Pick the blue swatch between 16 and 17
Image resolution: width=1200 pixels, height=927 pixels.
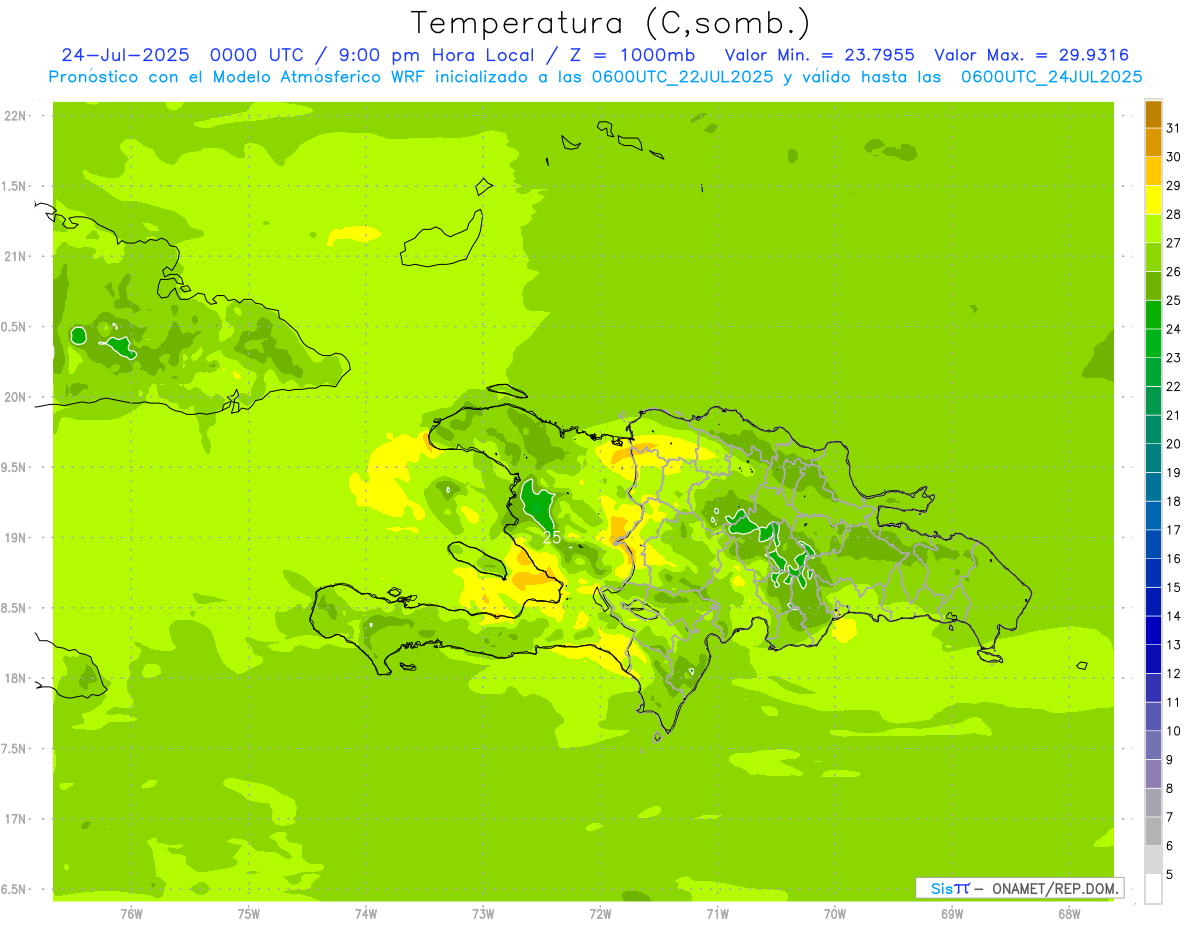click(1153, 544)
